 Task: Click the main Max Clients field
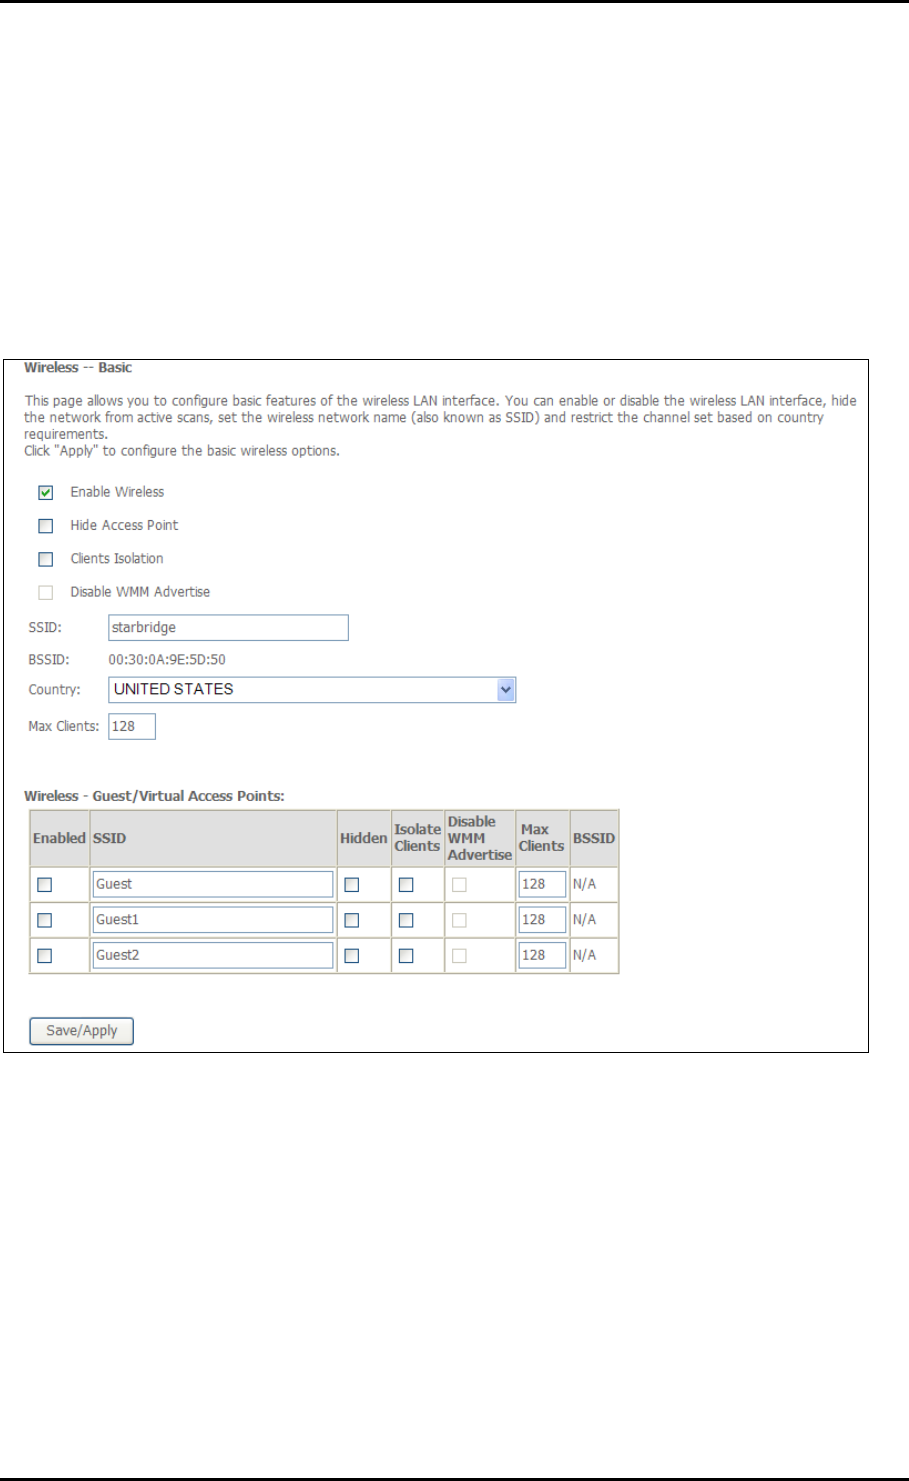click(132, 726)
